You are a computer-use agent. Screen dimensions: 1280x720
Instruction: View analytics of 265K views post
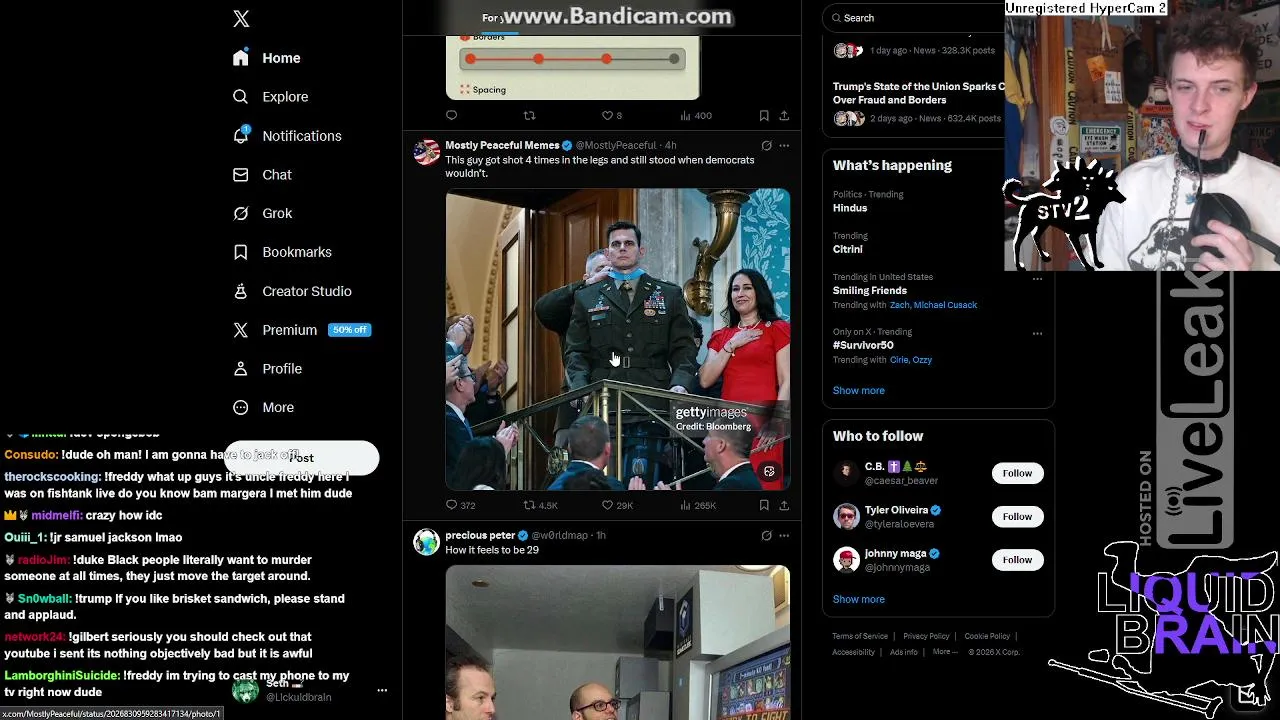pos(698,506)
